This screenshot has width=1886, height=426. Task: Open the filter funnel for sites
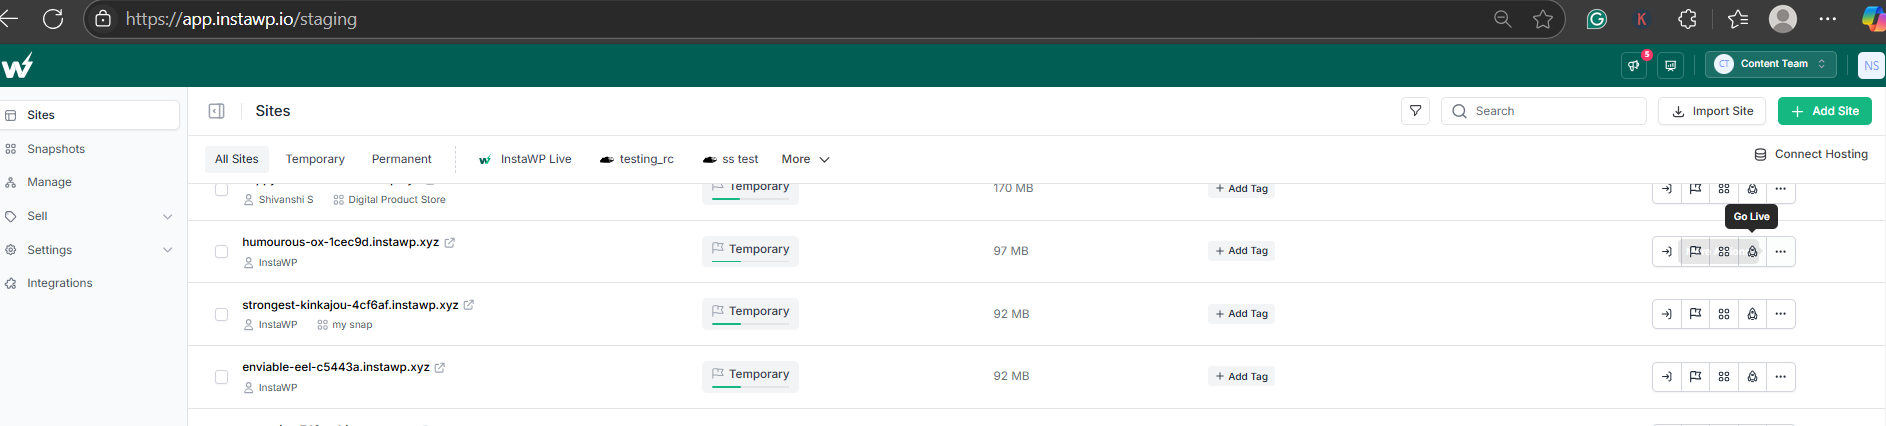[1415, 111]
